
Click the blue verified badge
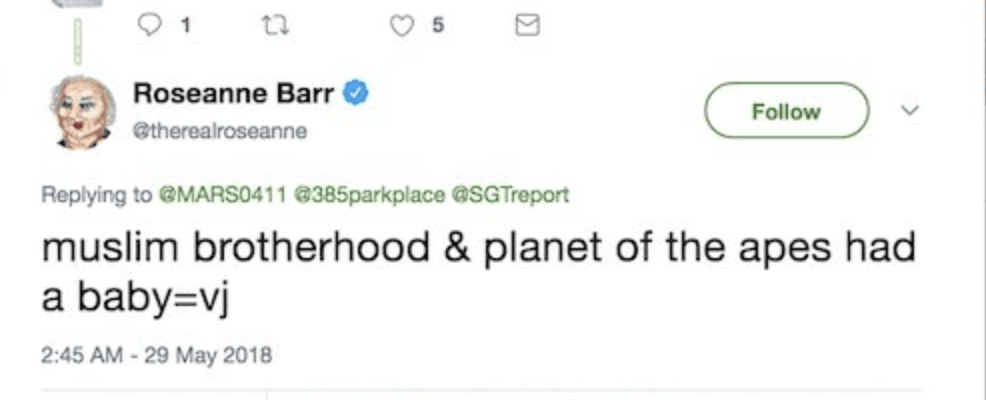(x=357, y=95)
